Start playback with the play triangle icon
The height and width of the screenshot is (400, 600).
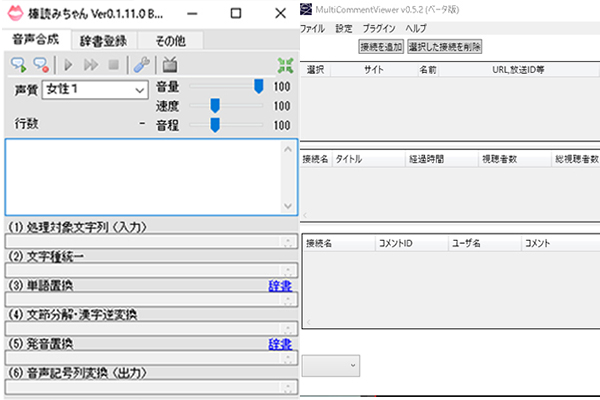68,65
